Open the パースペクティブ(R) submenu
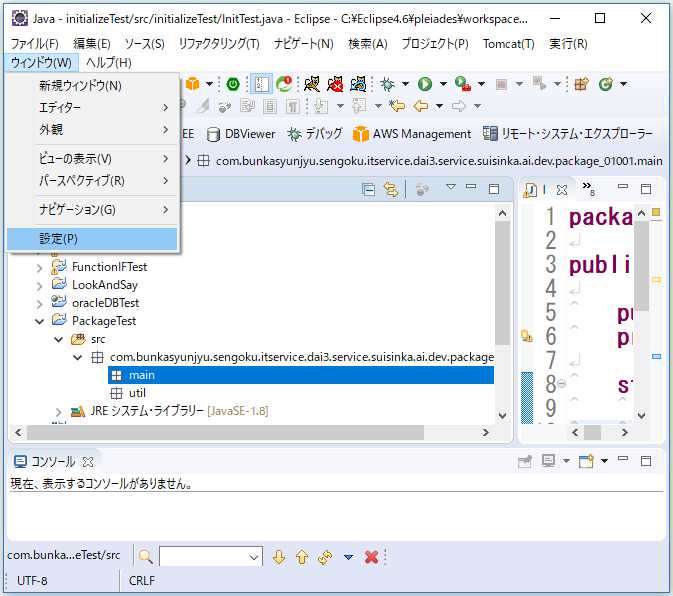Image resolution: width=673 pixels, height=596 pixels. pyautogui.click(x=92, y=181)
